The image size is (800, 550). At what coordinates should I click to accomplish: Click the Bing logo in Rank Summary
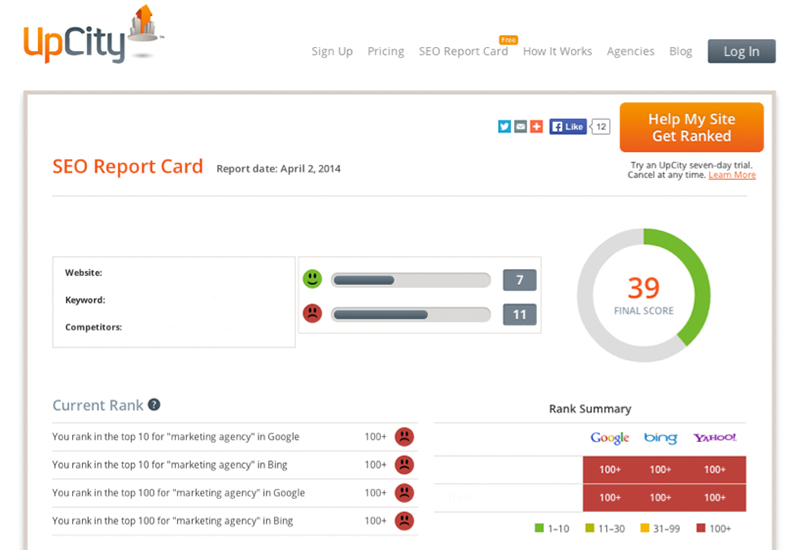[660, 438]
